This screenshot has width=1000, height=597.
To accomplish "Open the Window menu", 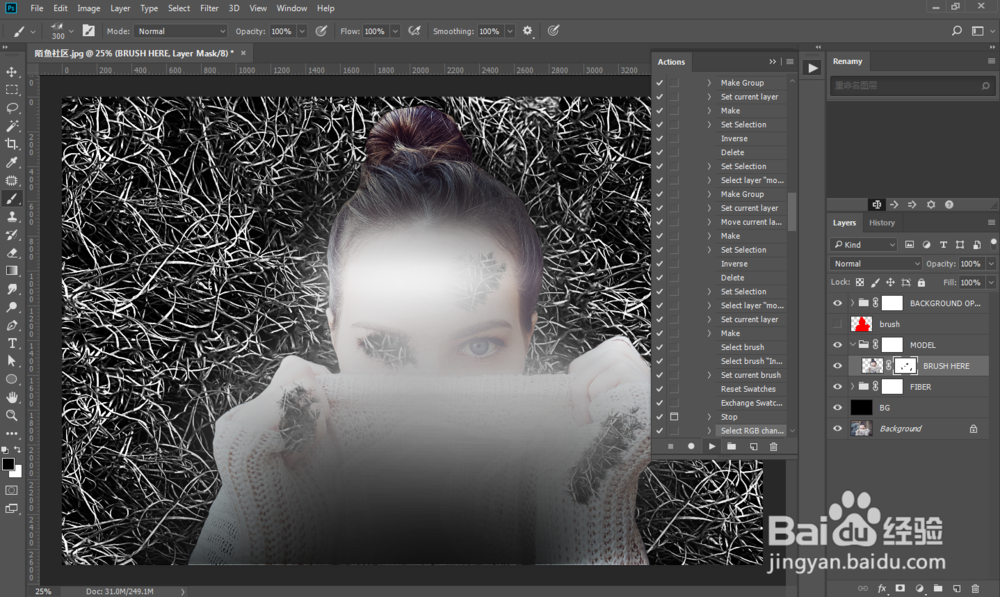I will coord(291,8).
